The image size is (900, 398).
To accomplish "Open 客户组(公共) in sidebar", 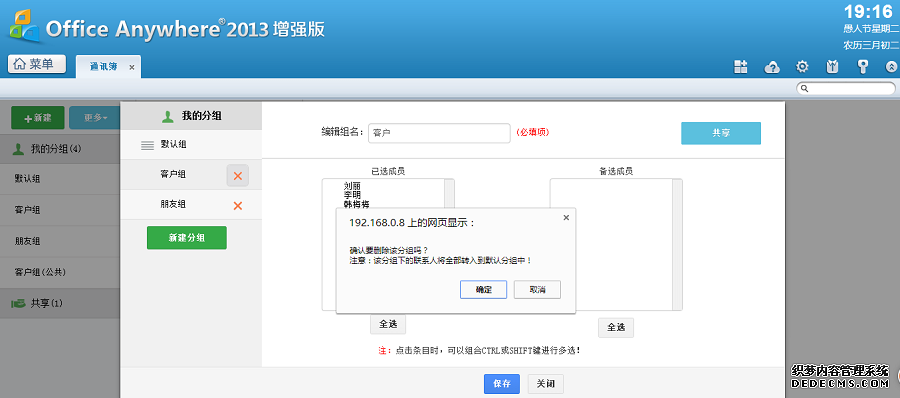I will (x=60, y=272).
